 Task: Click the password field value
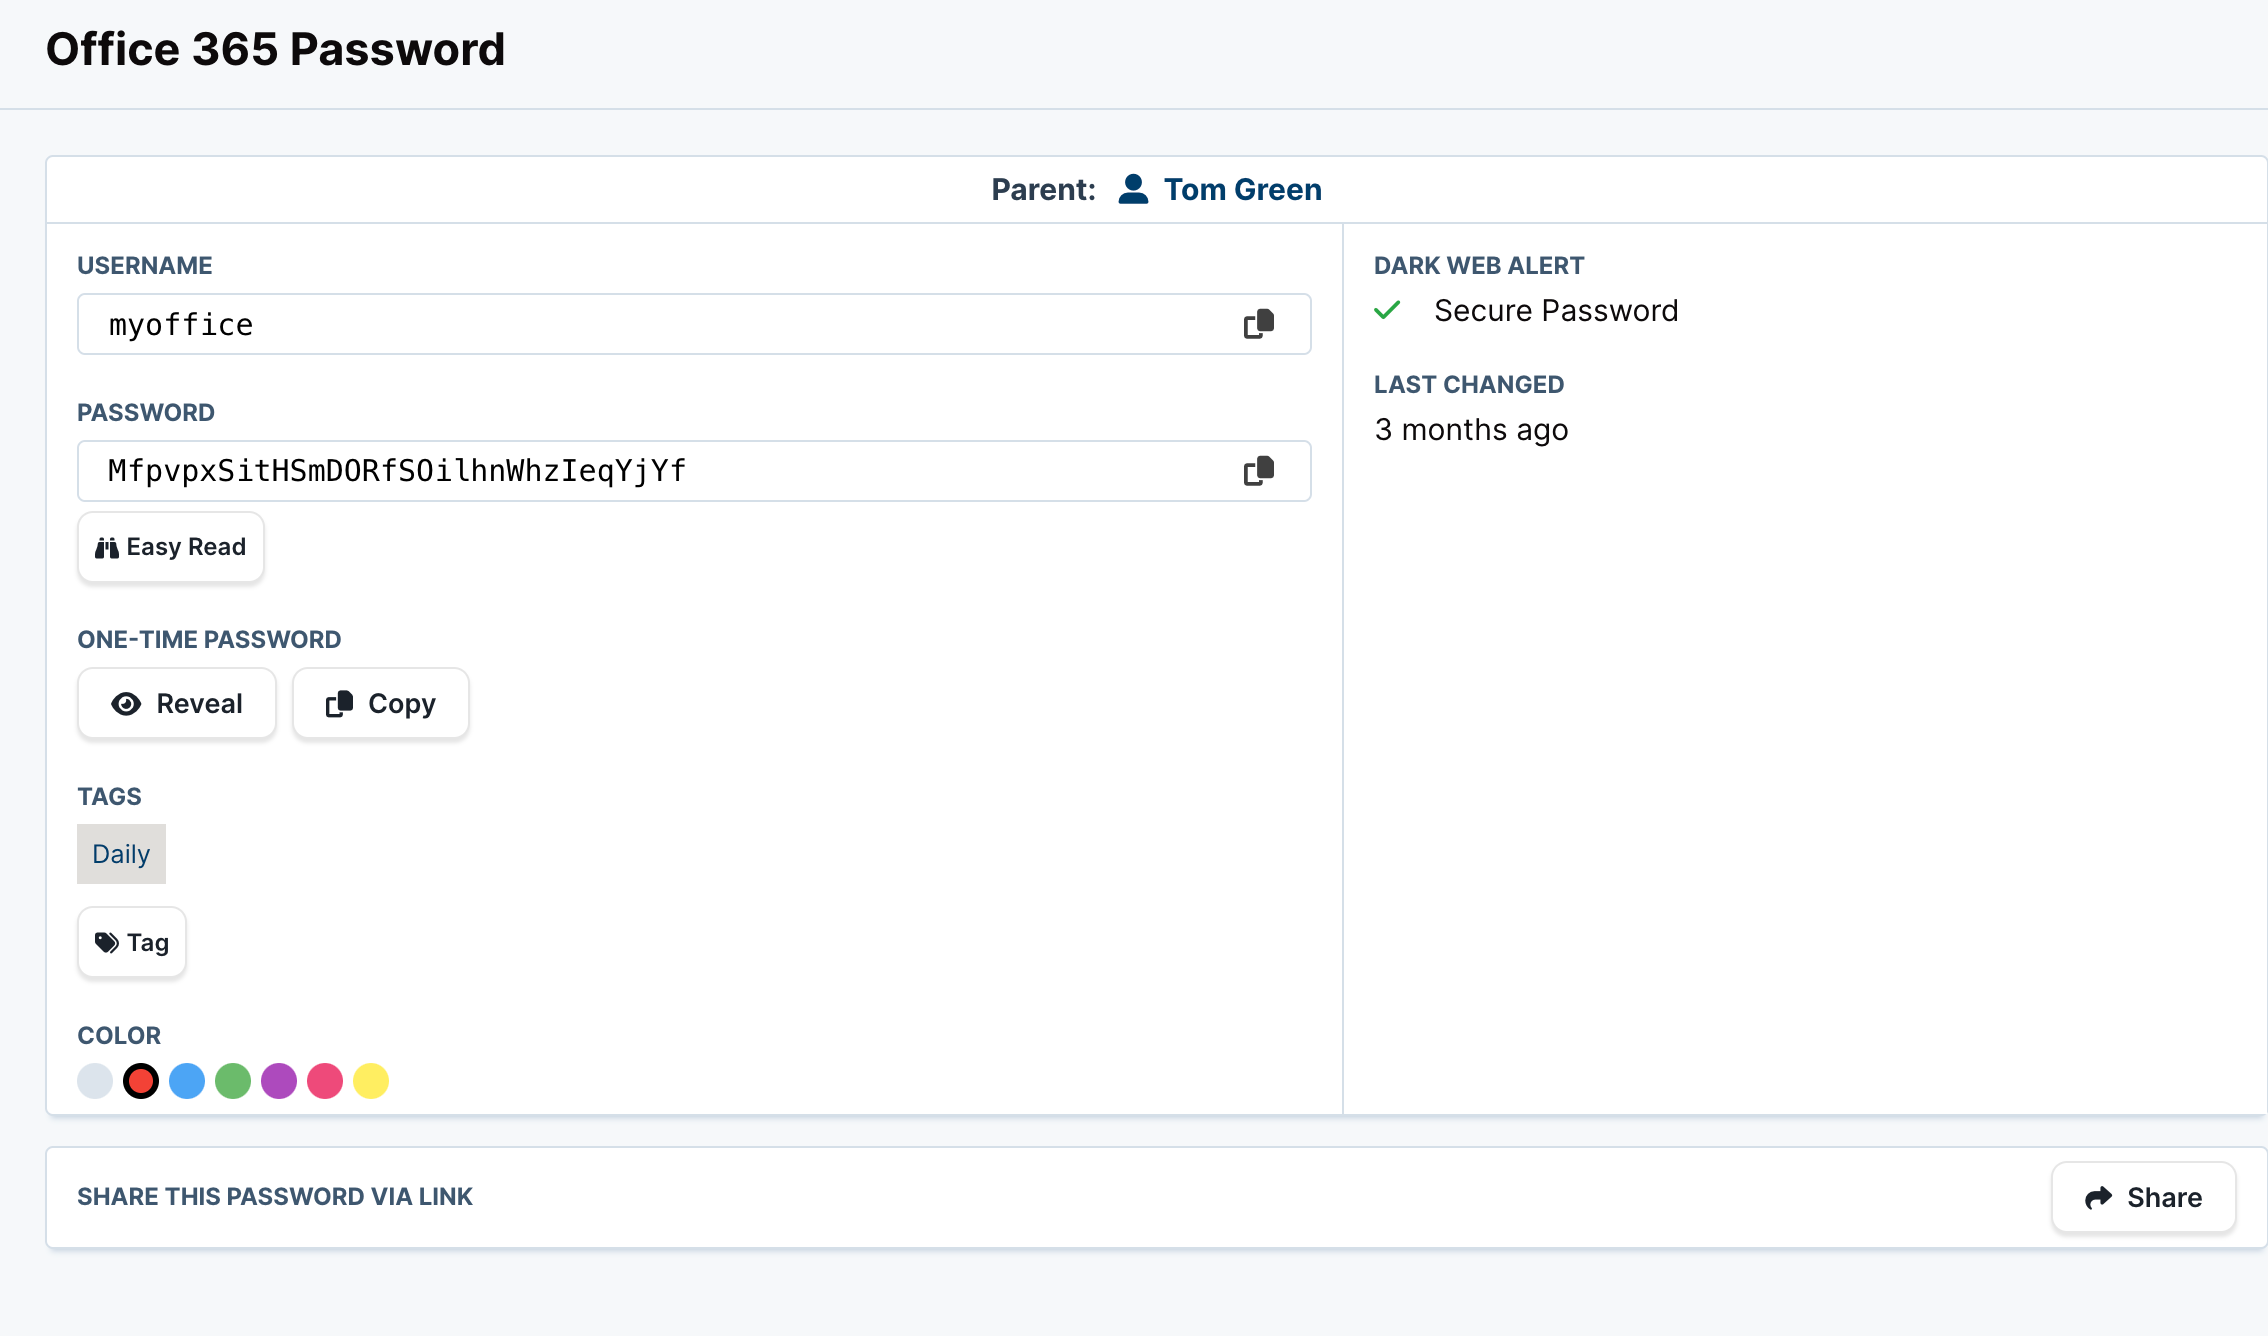pyautogui.click(x=397, y=471)
